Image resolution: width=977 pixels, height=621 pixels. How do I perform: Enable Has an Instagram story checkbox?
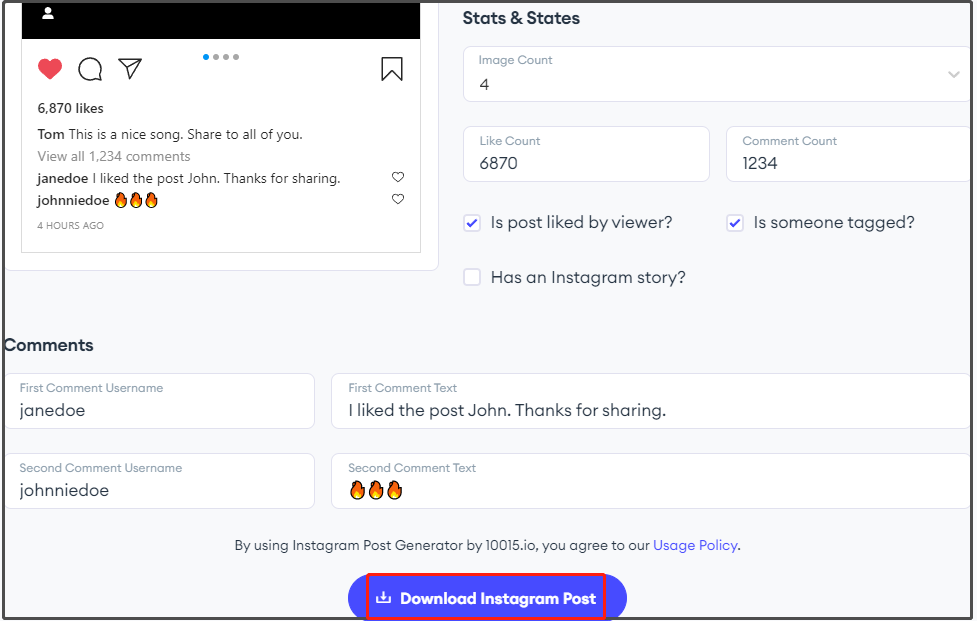[x=472, y=277]
